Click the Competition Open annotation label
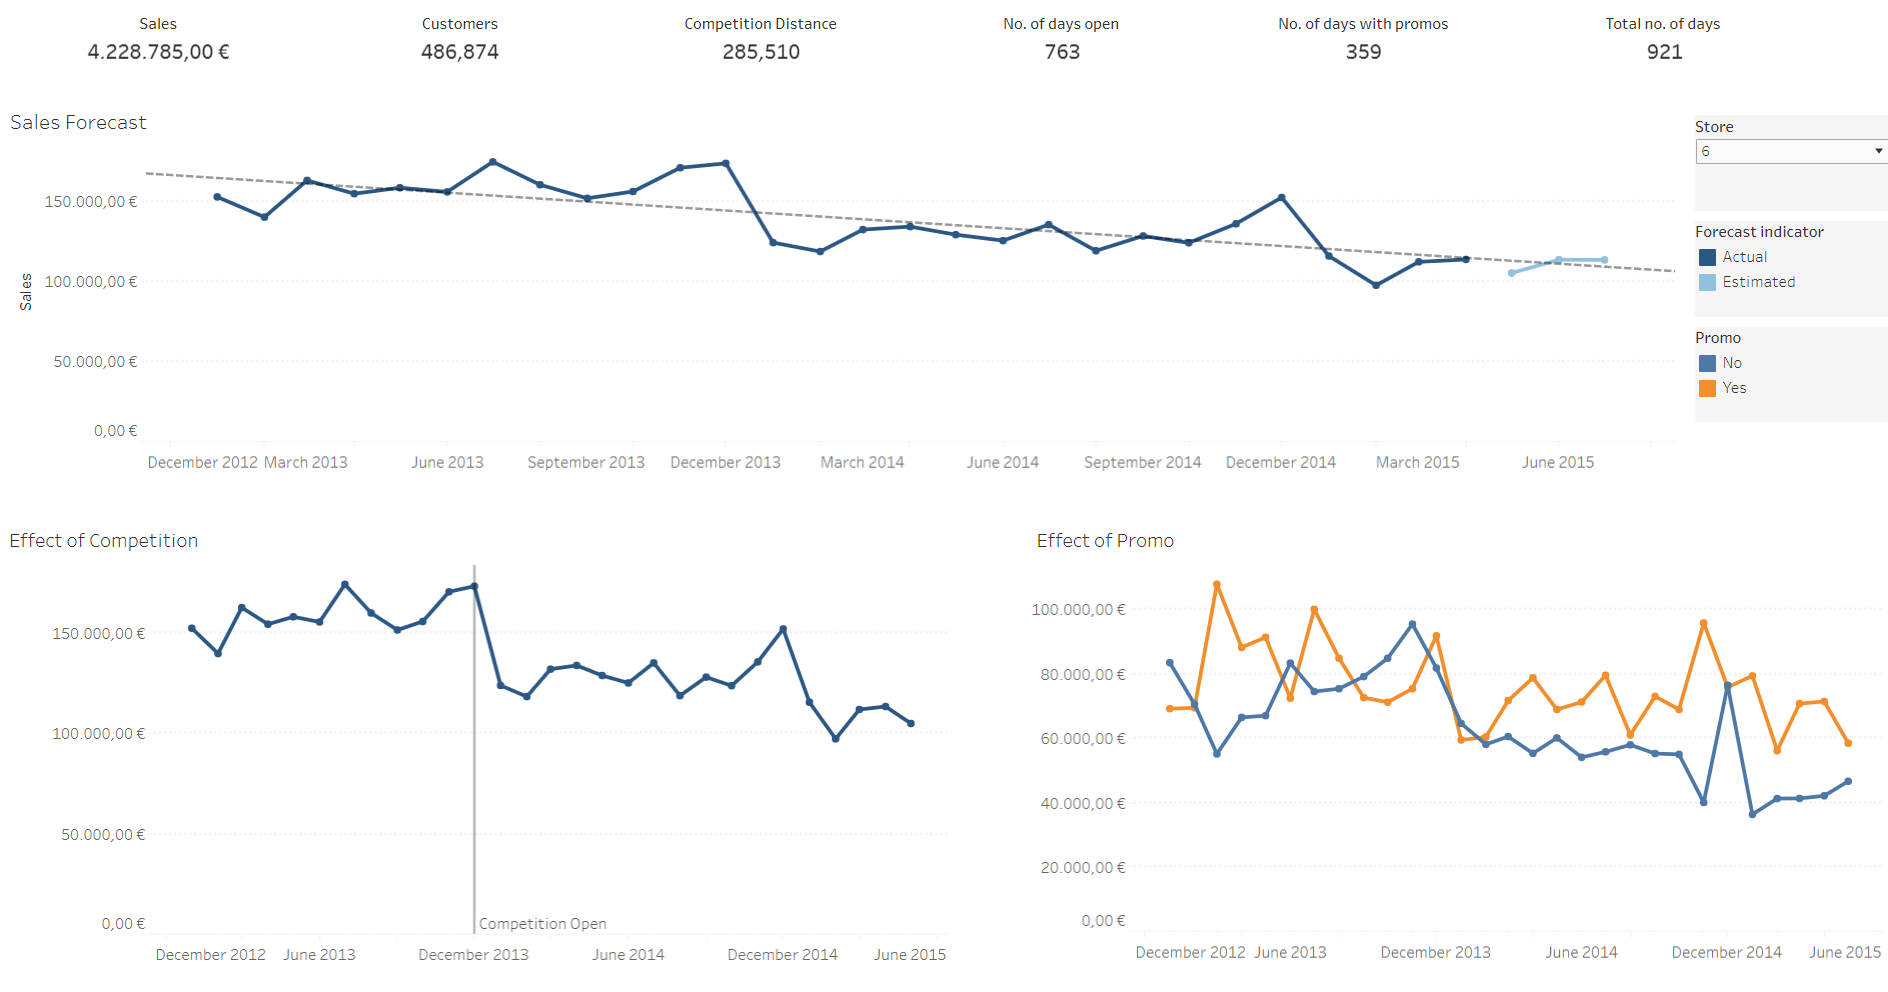The width and height of the screenshot is (1888, 992). 543,923
